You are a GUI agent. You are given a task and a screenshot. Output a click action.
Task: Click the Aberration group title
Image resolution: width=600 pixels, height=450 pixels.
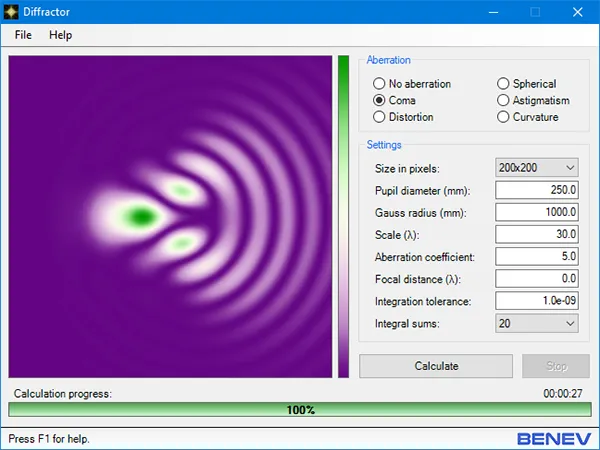click(x=388, y=60)
